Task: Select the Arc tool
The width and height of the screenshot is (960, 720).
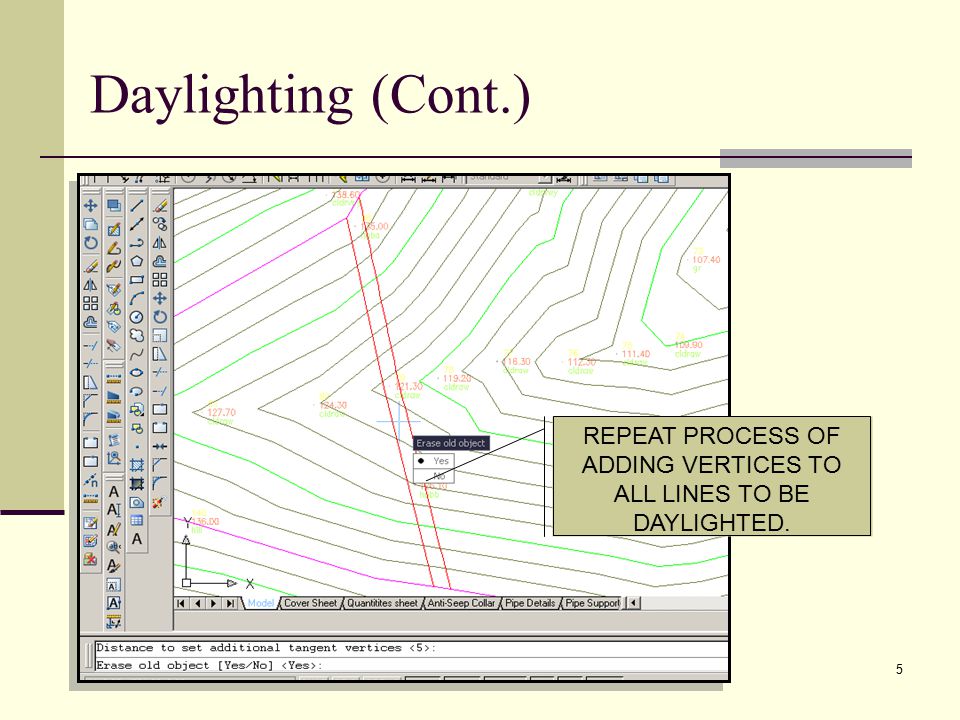Action: pyautogui.click(x=137, y=298)
